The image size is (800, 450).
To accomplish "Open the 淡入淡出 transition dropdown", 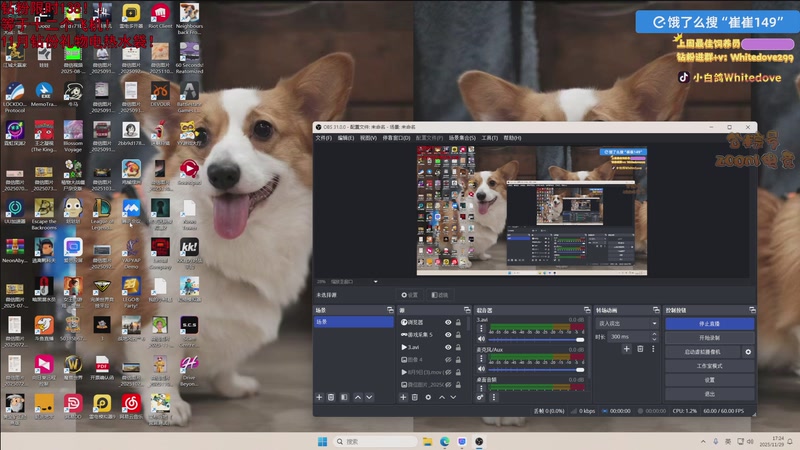I will (x=626, y=323).
